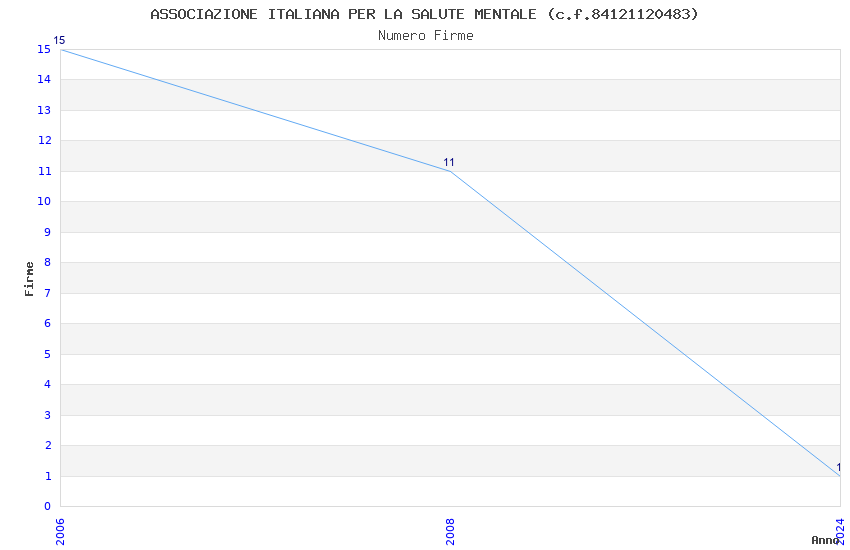Select the data label 1 at 2024

(839, 467)
